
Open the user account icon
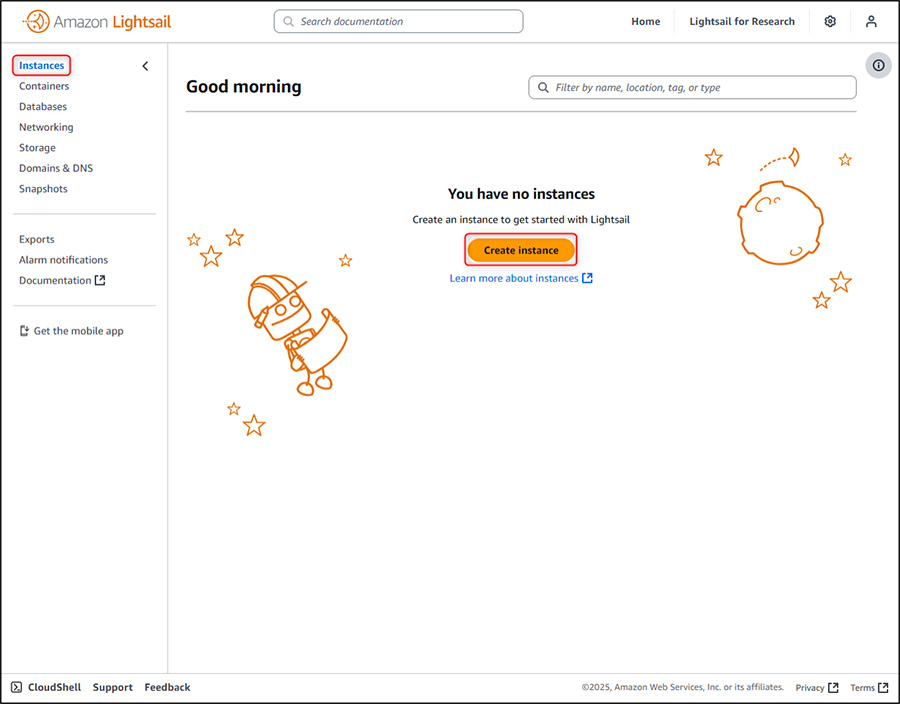coord(871,21)
